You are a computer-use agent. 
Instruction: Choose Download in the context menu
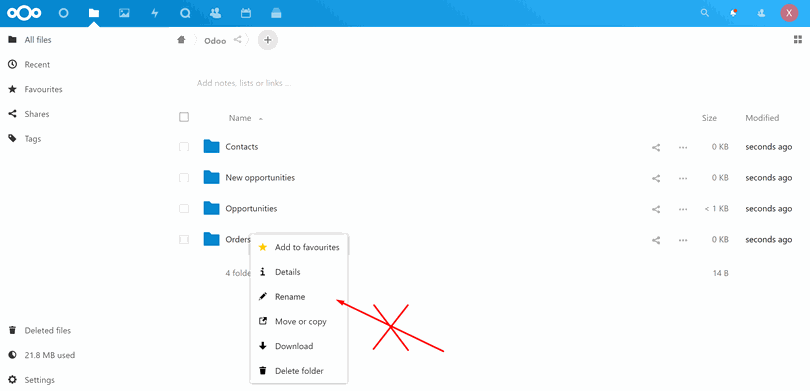299,346
